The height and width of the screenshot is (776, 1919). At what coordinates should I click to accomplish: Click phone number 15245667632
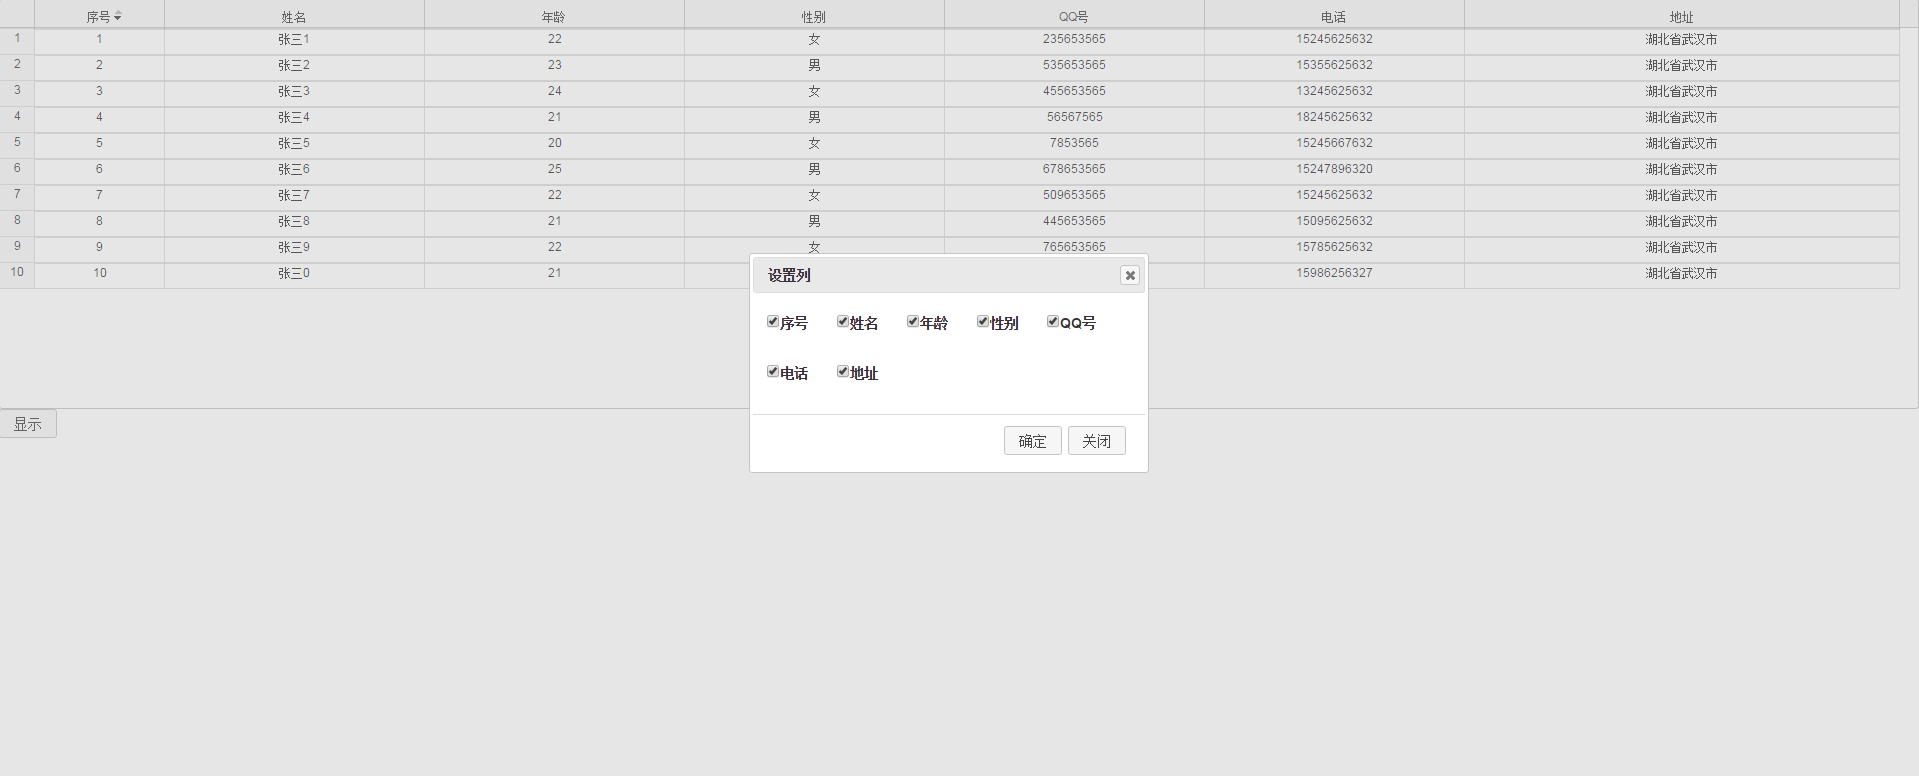click(1334, 143)
